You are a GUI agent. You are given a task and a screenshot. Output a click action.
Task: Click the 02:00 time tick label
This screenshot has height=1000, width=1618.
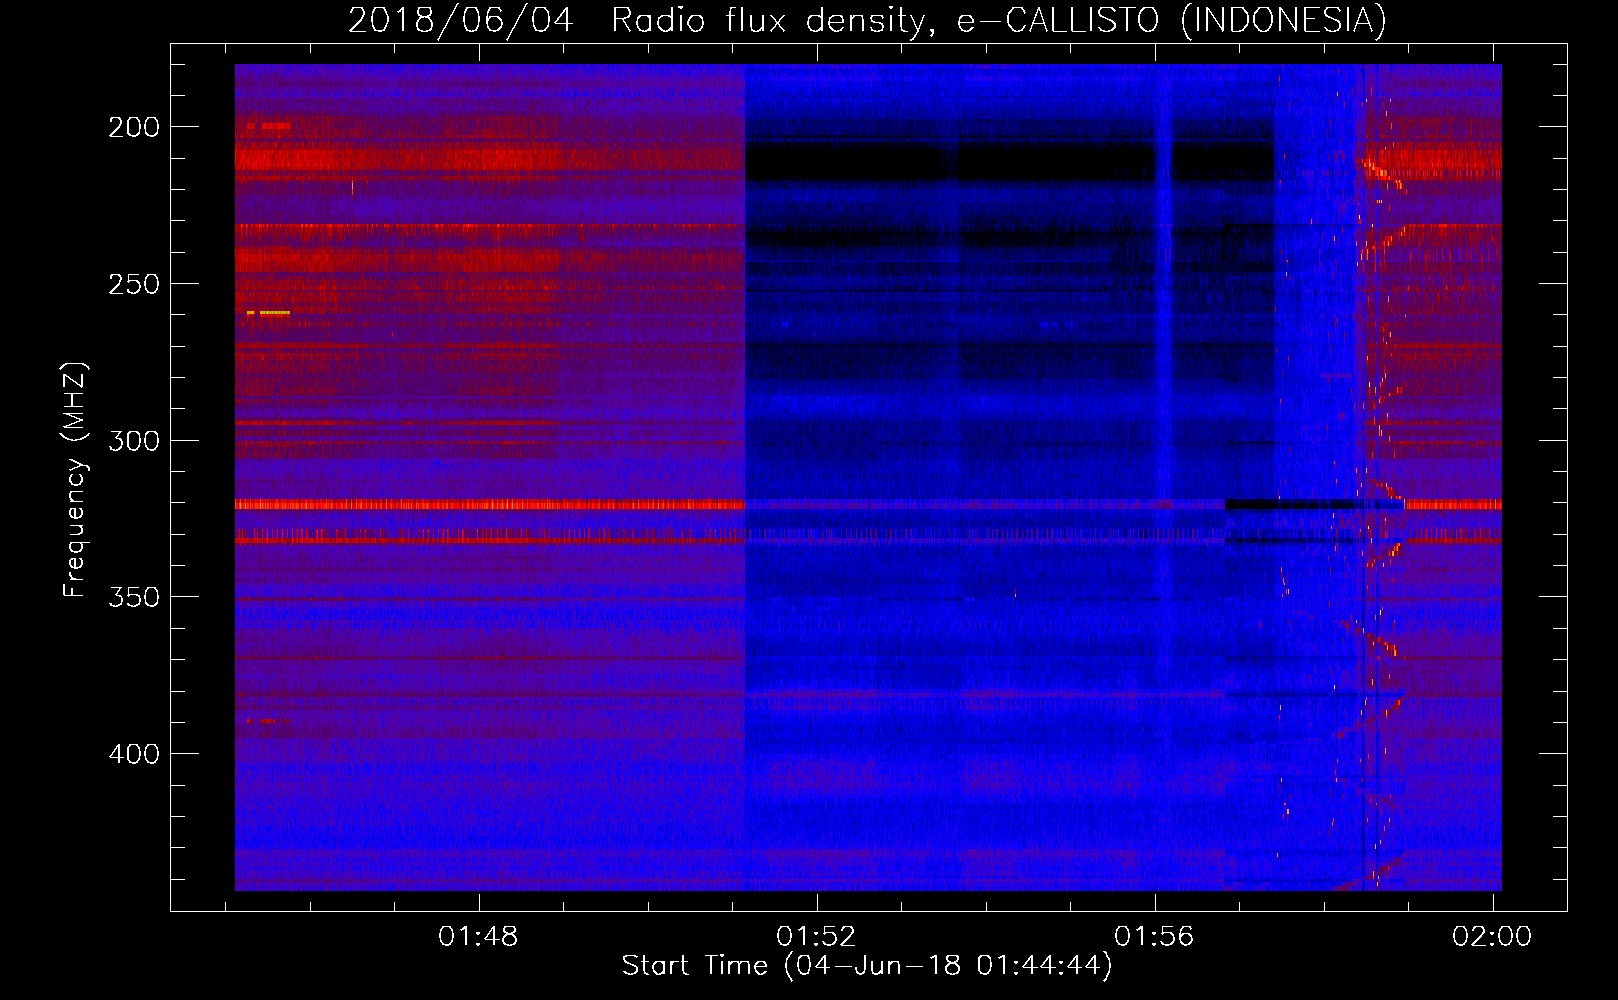1492,937
